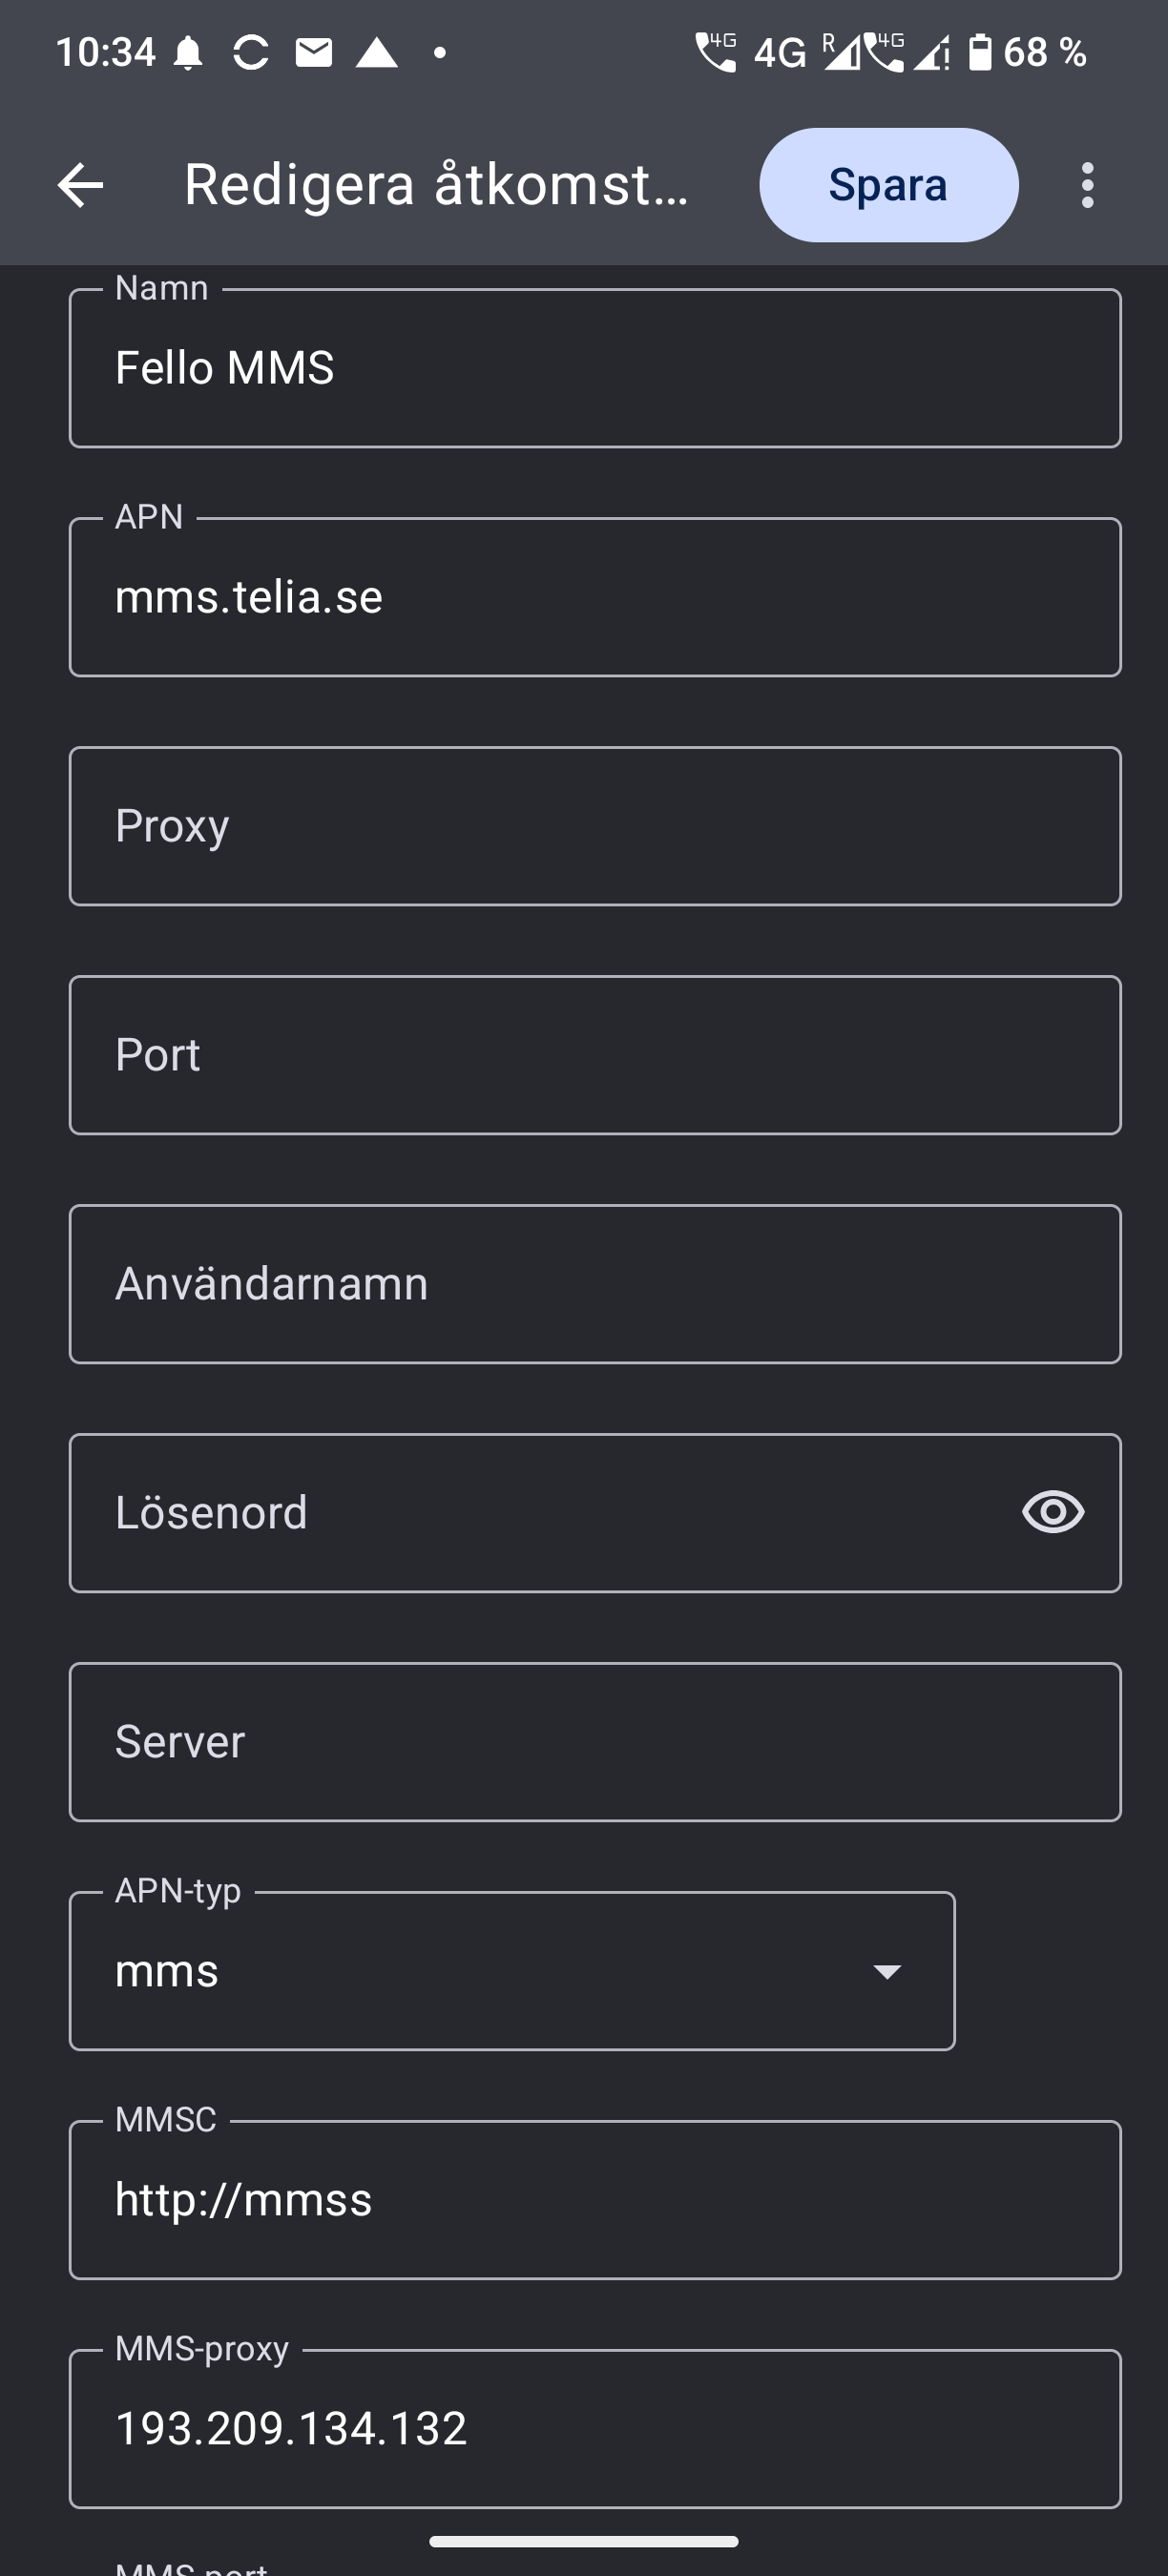This screenshot has height=2576, width=1168.
Task: Toggle password visibility eye icon
Action: (1053, 1511)
